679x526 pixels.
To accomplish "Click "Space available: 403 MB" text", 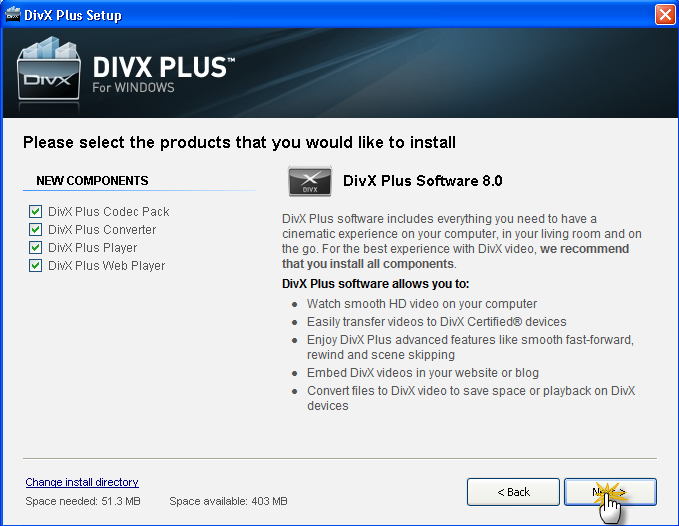I will coord(228,501).
